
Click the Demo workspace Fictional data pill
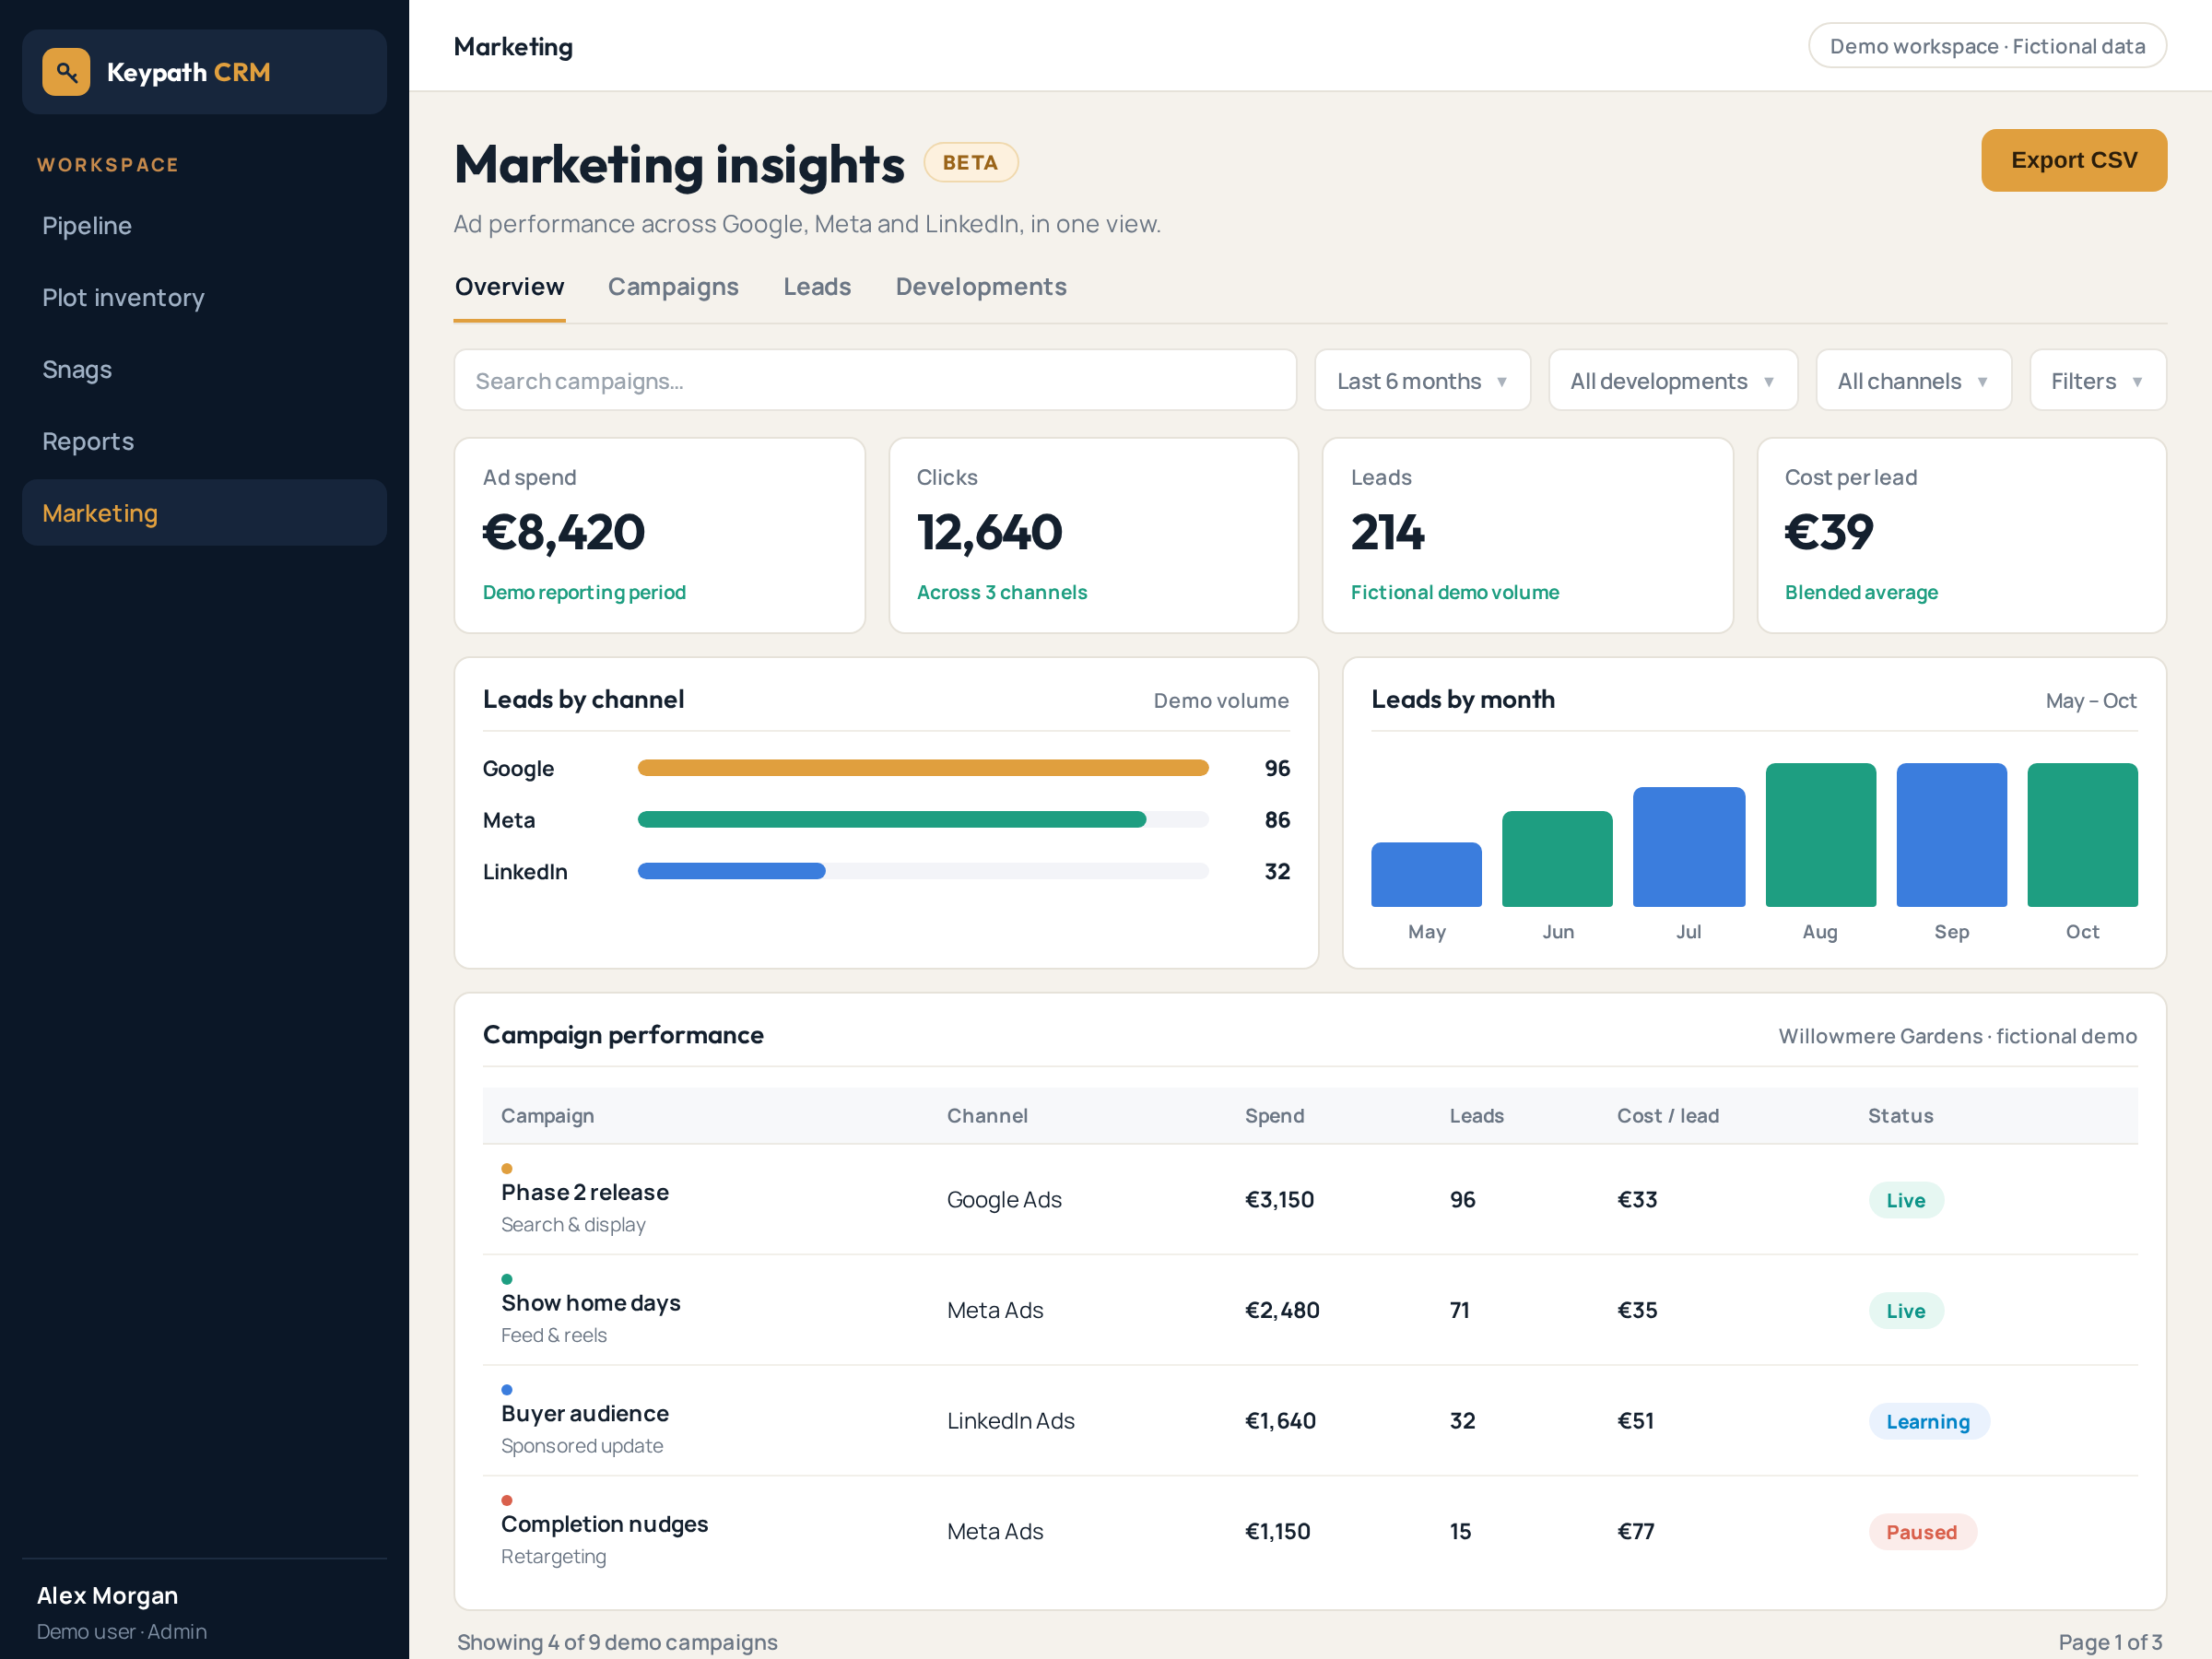pyautogui.click(x=1986, y=47)
